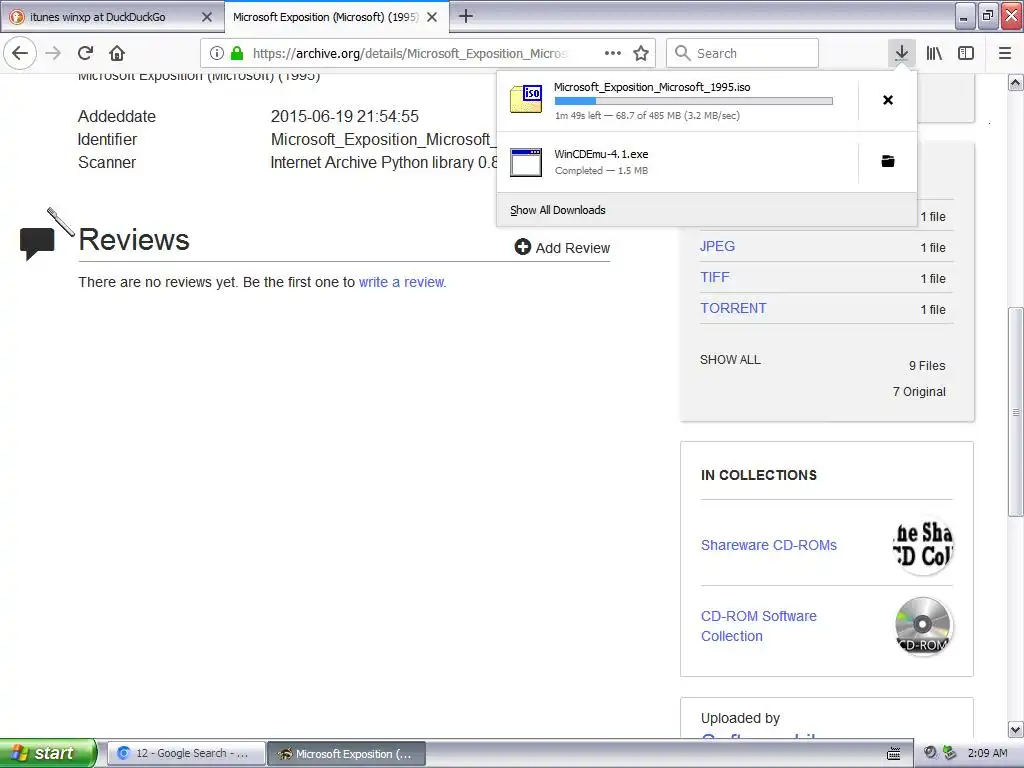Open the TIFF download option
This screenshot has height=768, width=1024.
(x=714, y=278)
